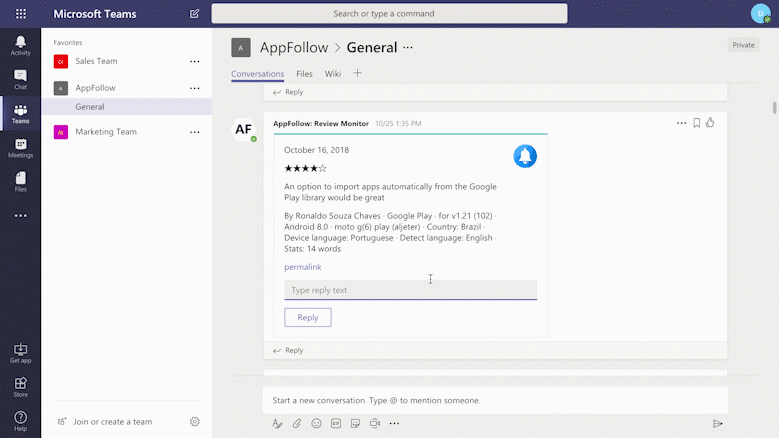The image size is (779, 438).
Task: Like the AppFollow review message
Action: click(710, 123)
